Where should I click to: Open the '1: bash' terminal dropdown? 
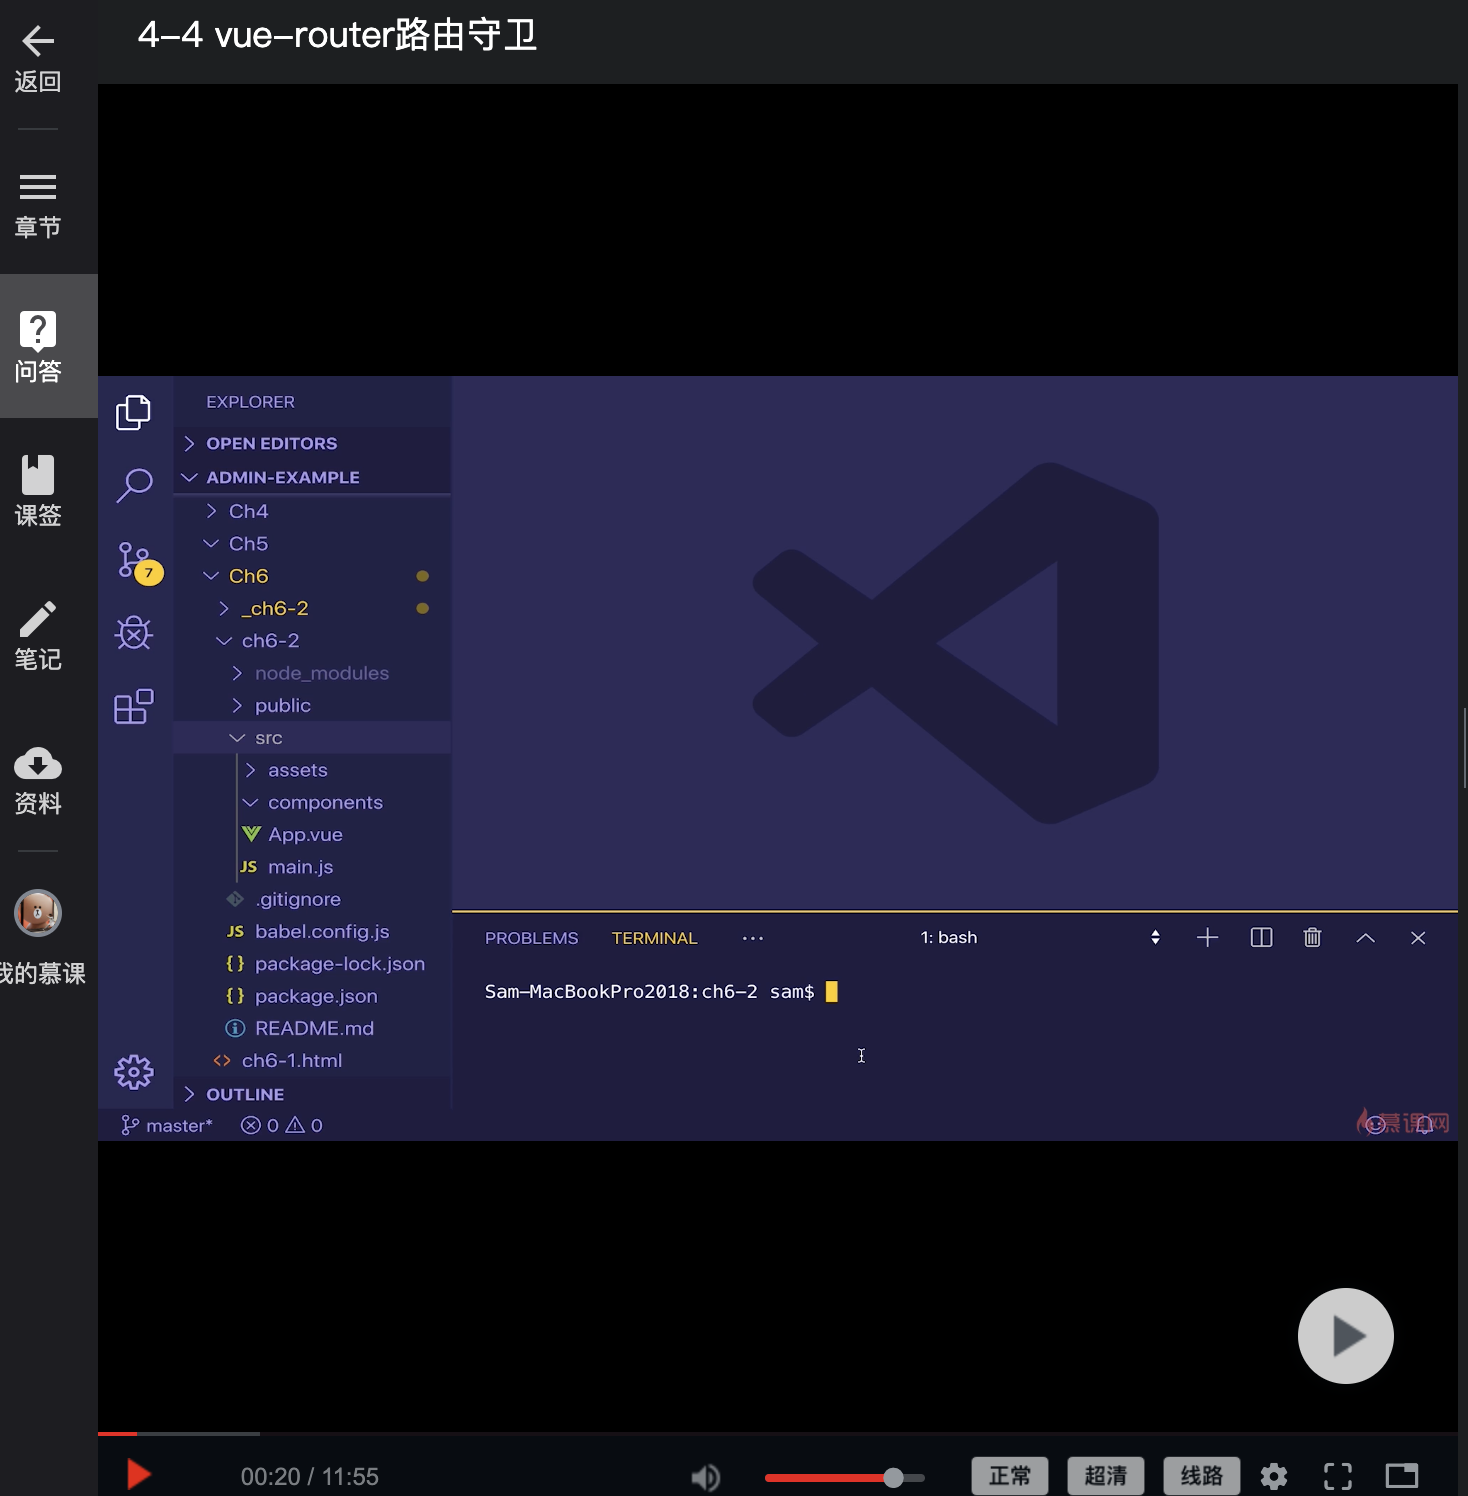tap(1040, 938)
